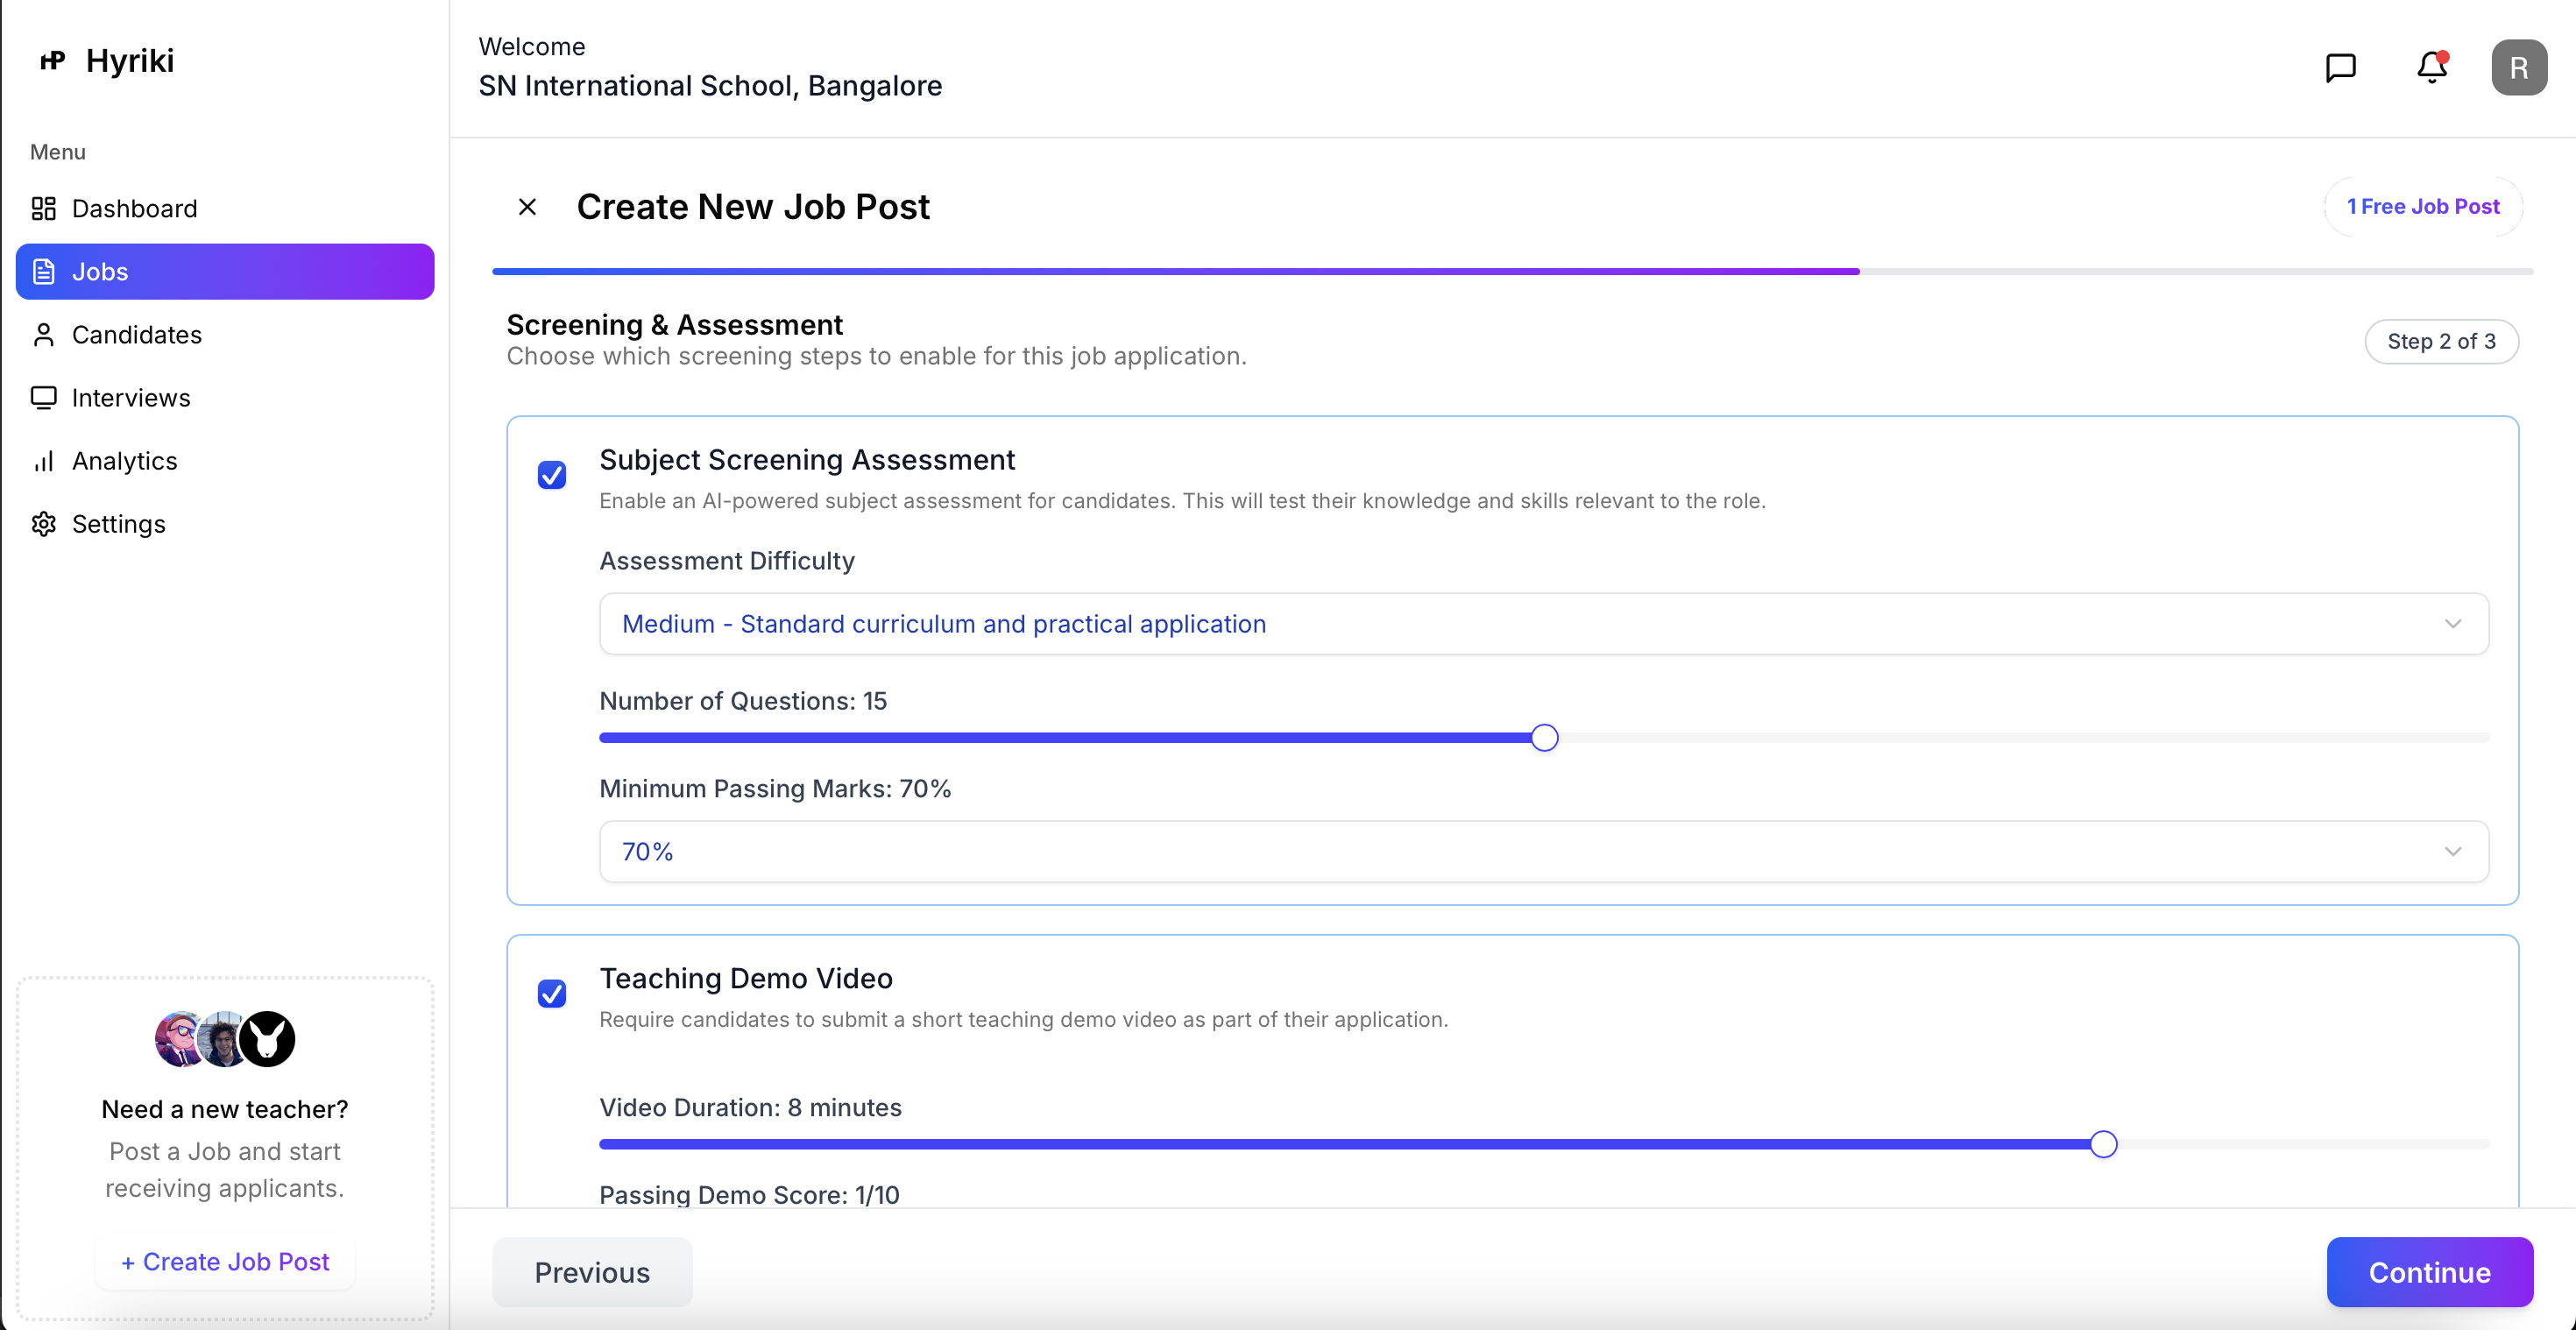Select the Menu heading in the sidebar
2576x1330 pixels.
pyautogui.click(x=57, y=151)
